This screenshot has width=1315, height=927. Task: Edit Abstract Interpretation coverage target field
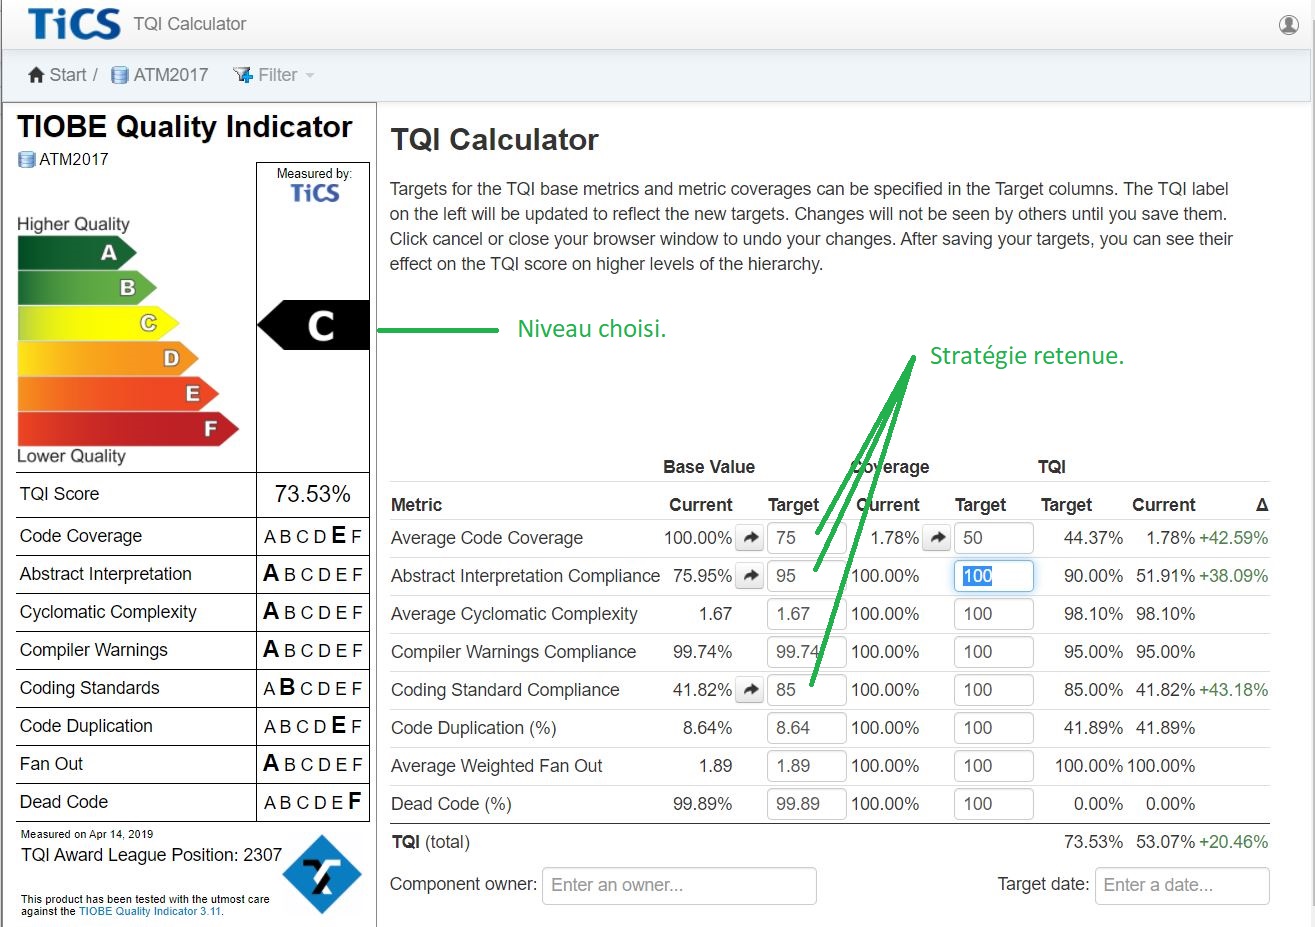click(994, 576)
